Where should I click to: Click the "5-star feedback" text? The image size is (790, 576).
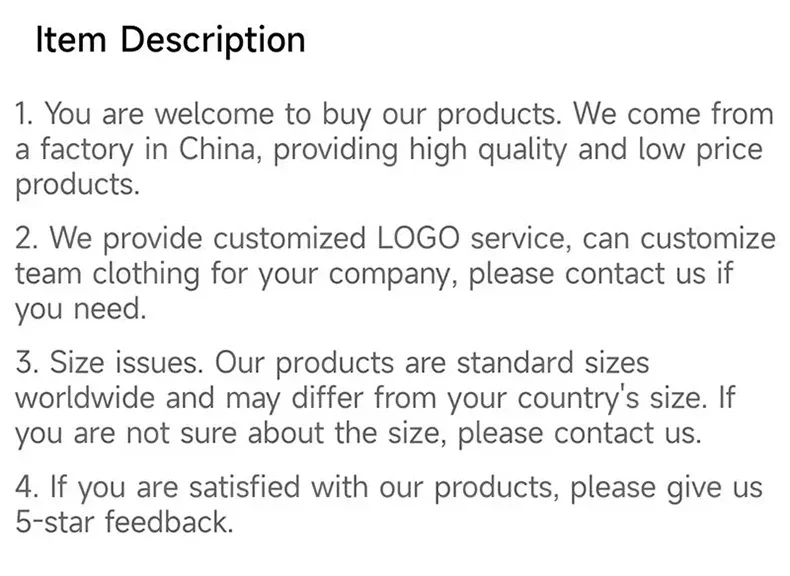123,521
